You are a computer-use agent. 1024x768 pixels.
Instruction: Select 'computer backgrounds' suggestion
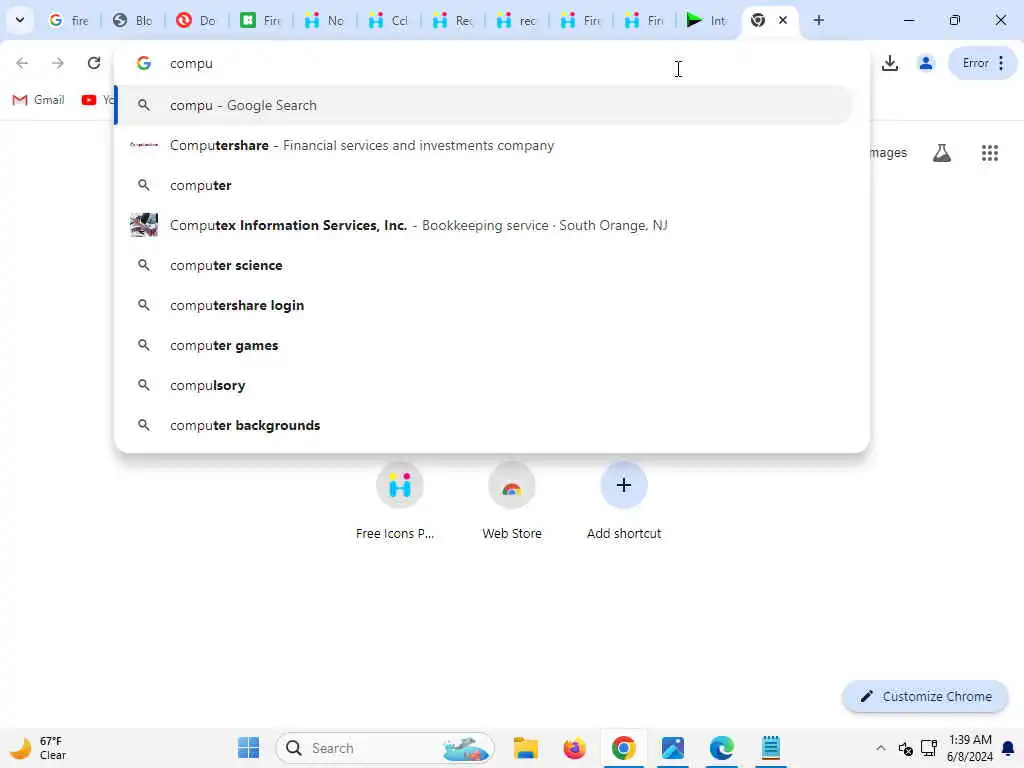pos(484,425)
